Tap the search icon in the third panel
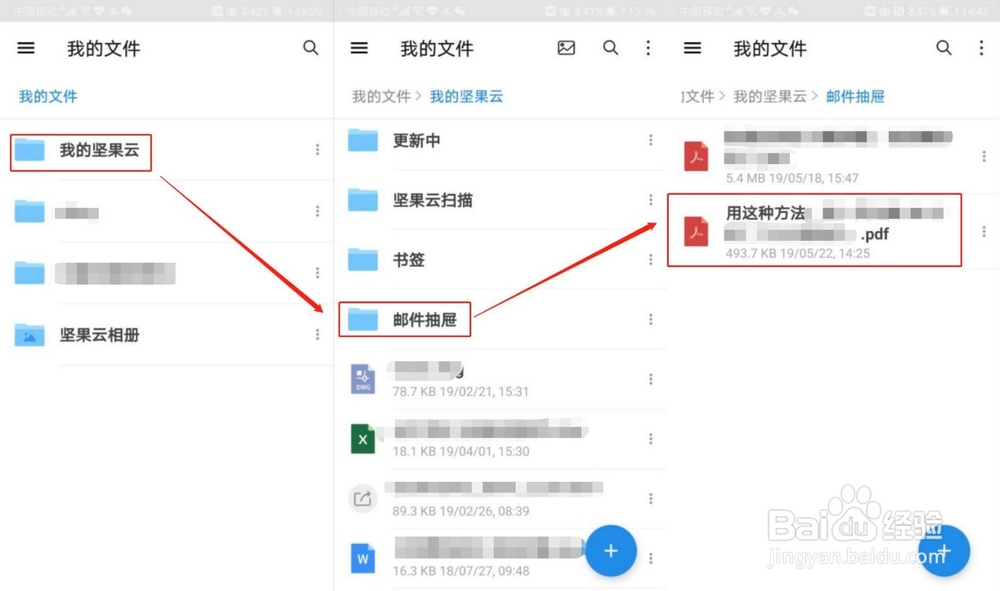This screenshot has width=1000, height=591. click(943, 47)
